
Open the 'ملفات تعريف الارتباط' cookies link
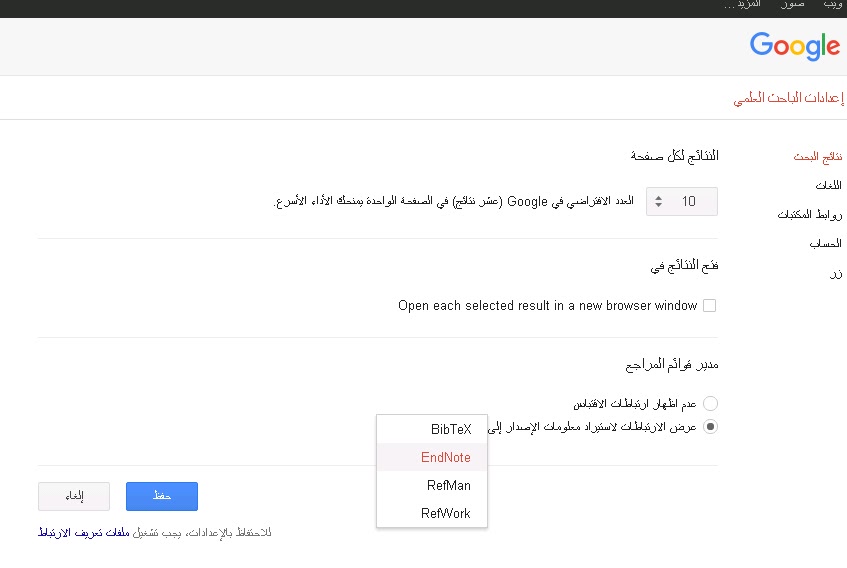coord(84,532)
